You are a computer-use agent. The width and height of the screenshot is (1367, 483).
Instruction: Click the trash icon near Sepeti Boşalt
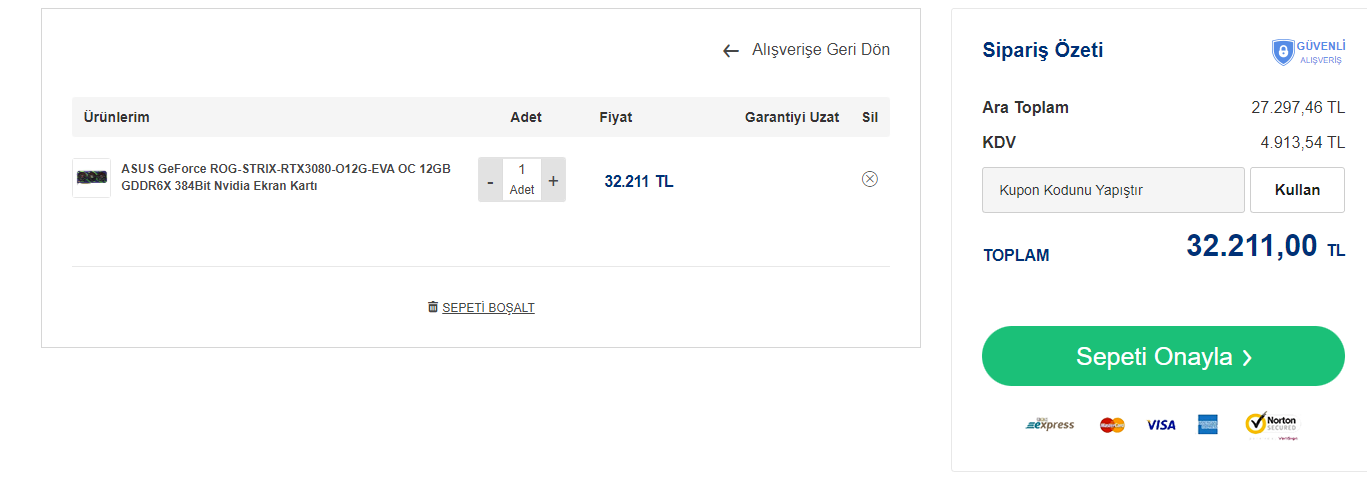[433, 307]
